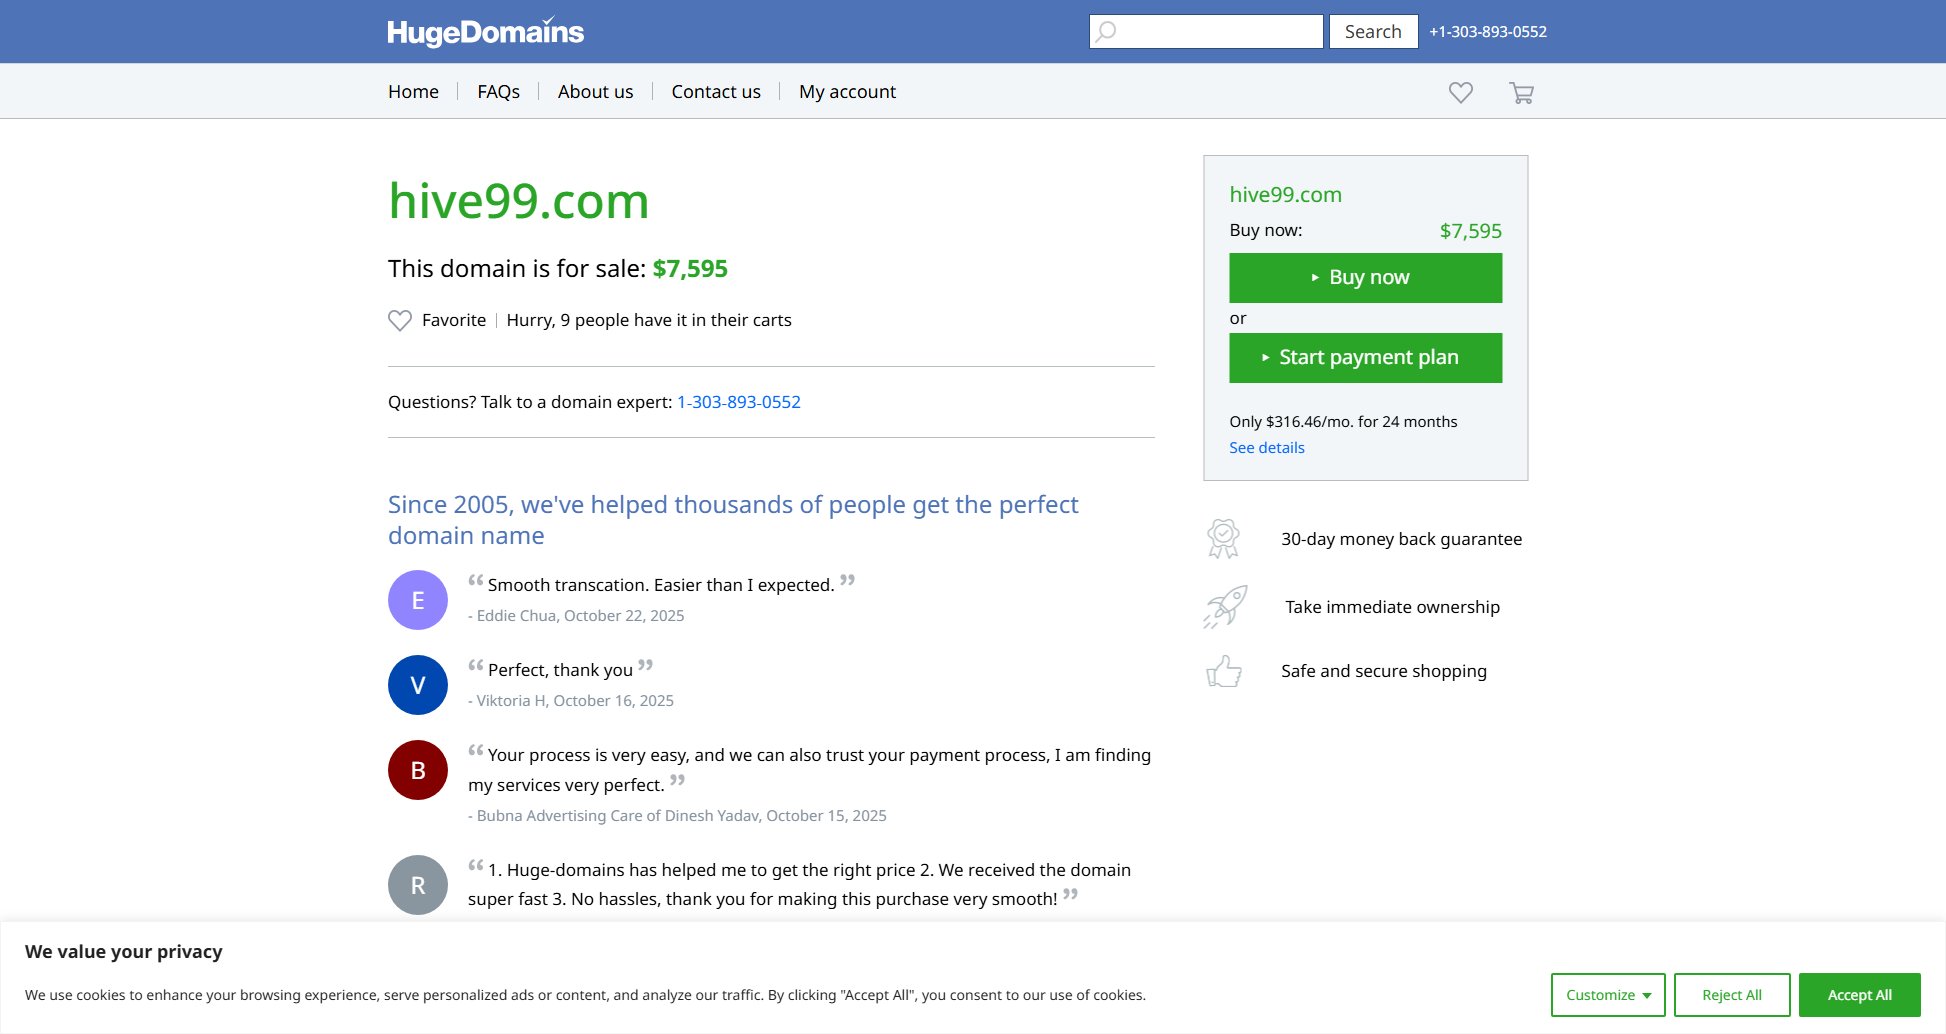The width and height of the screenshot is (1946, 1034).
Task: Click Eddie Chua's purple avatar icon
Action: pyautogui.click(x=417, y=599)
